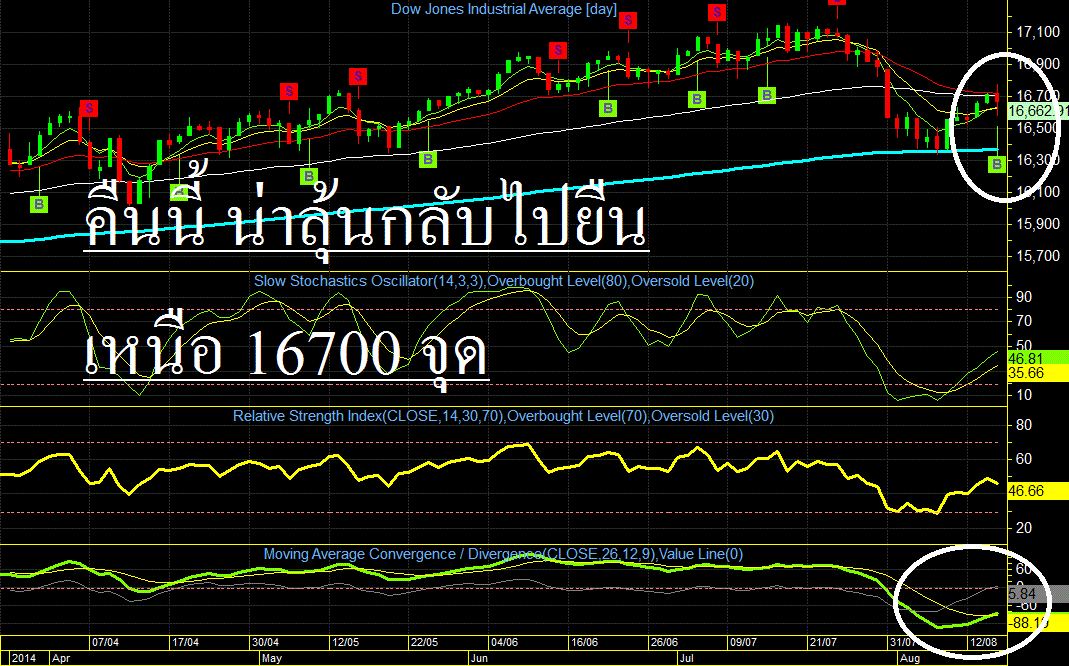The height and width of the screenshot is (666, 1069).
Task: Click the Apr month label
Action: click(x=61, y=659)
